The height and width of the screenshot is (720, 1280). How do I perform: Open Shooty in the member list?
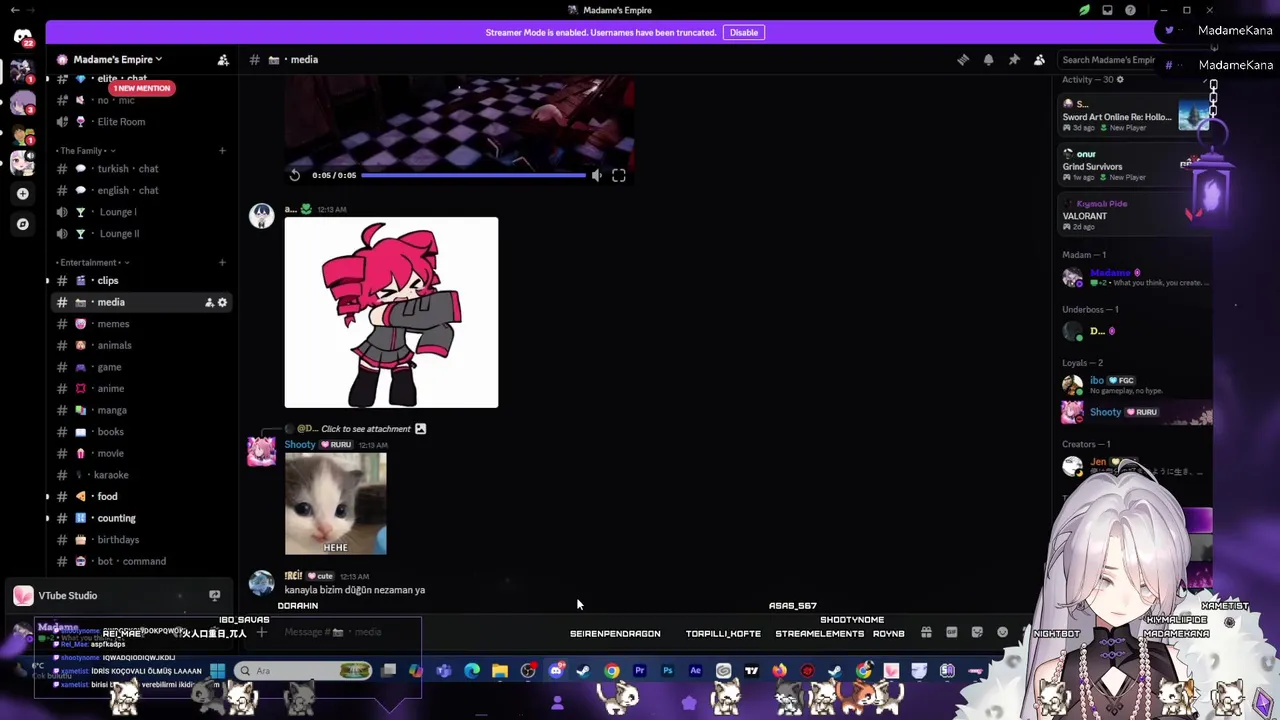coord(1137,412)
